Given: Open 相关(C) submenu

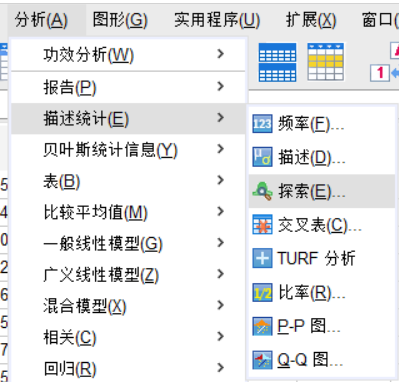Looking at the screenshot, I should point(128,337).
